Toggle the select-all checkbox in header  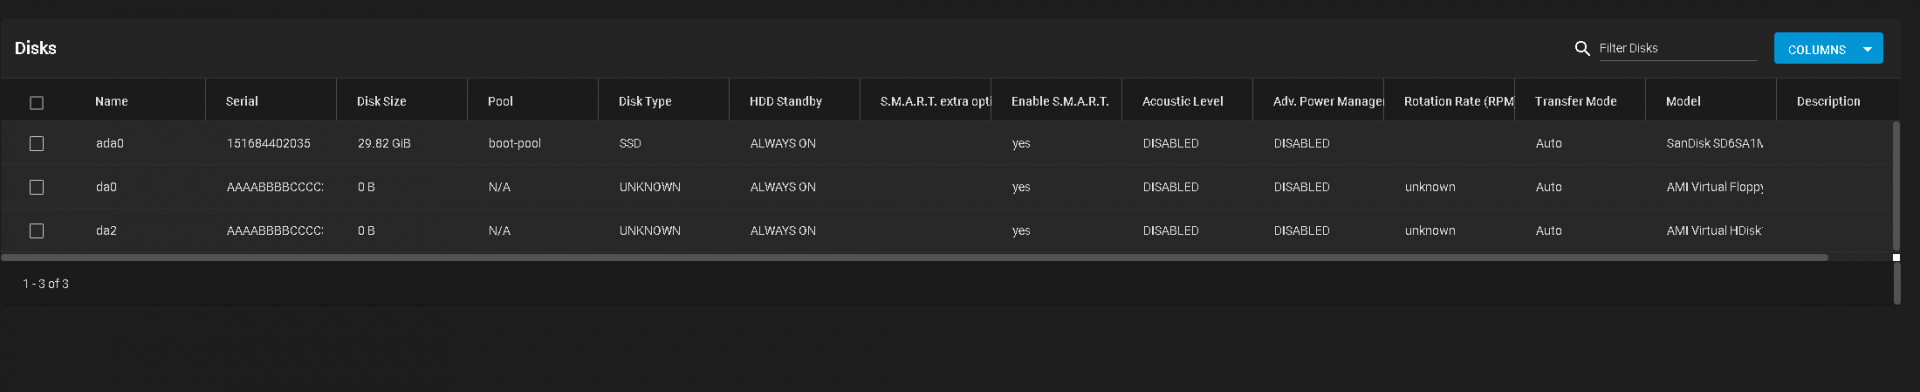click(37, 102)
